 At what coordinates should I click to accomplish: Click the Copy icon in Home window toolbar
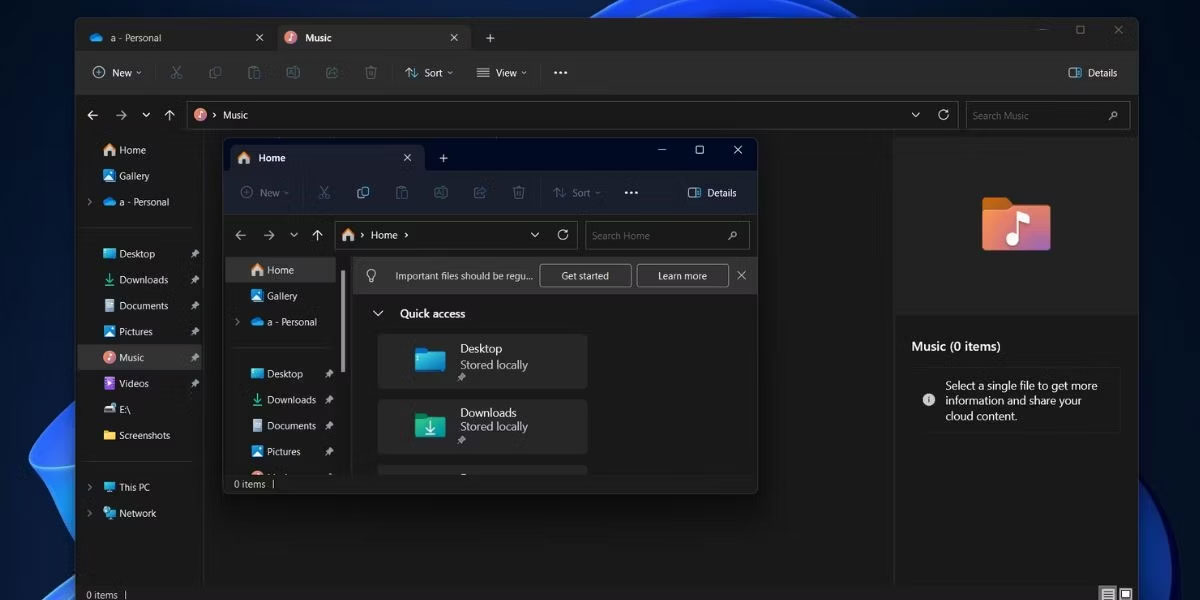coord(363,193)
